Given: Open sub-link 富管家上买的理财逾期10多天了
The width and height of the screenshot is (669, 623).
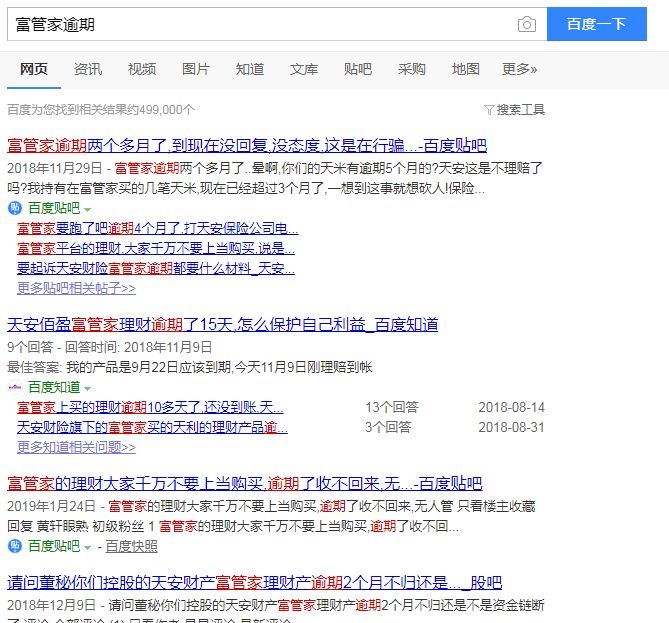Looking at the screenshot, I should coord(150,407).
